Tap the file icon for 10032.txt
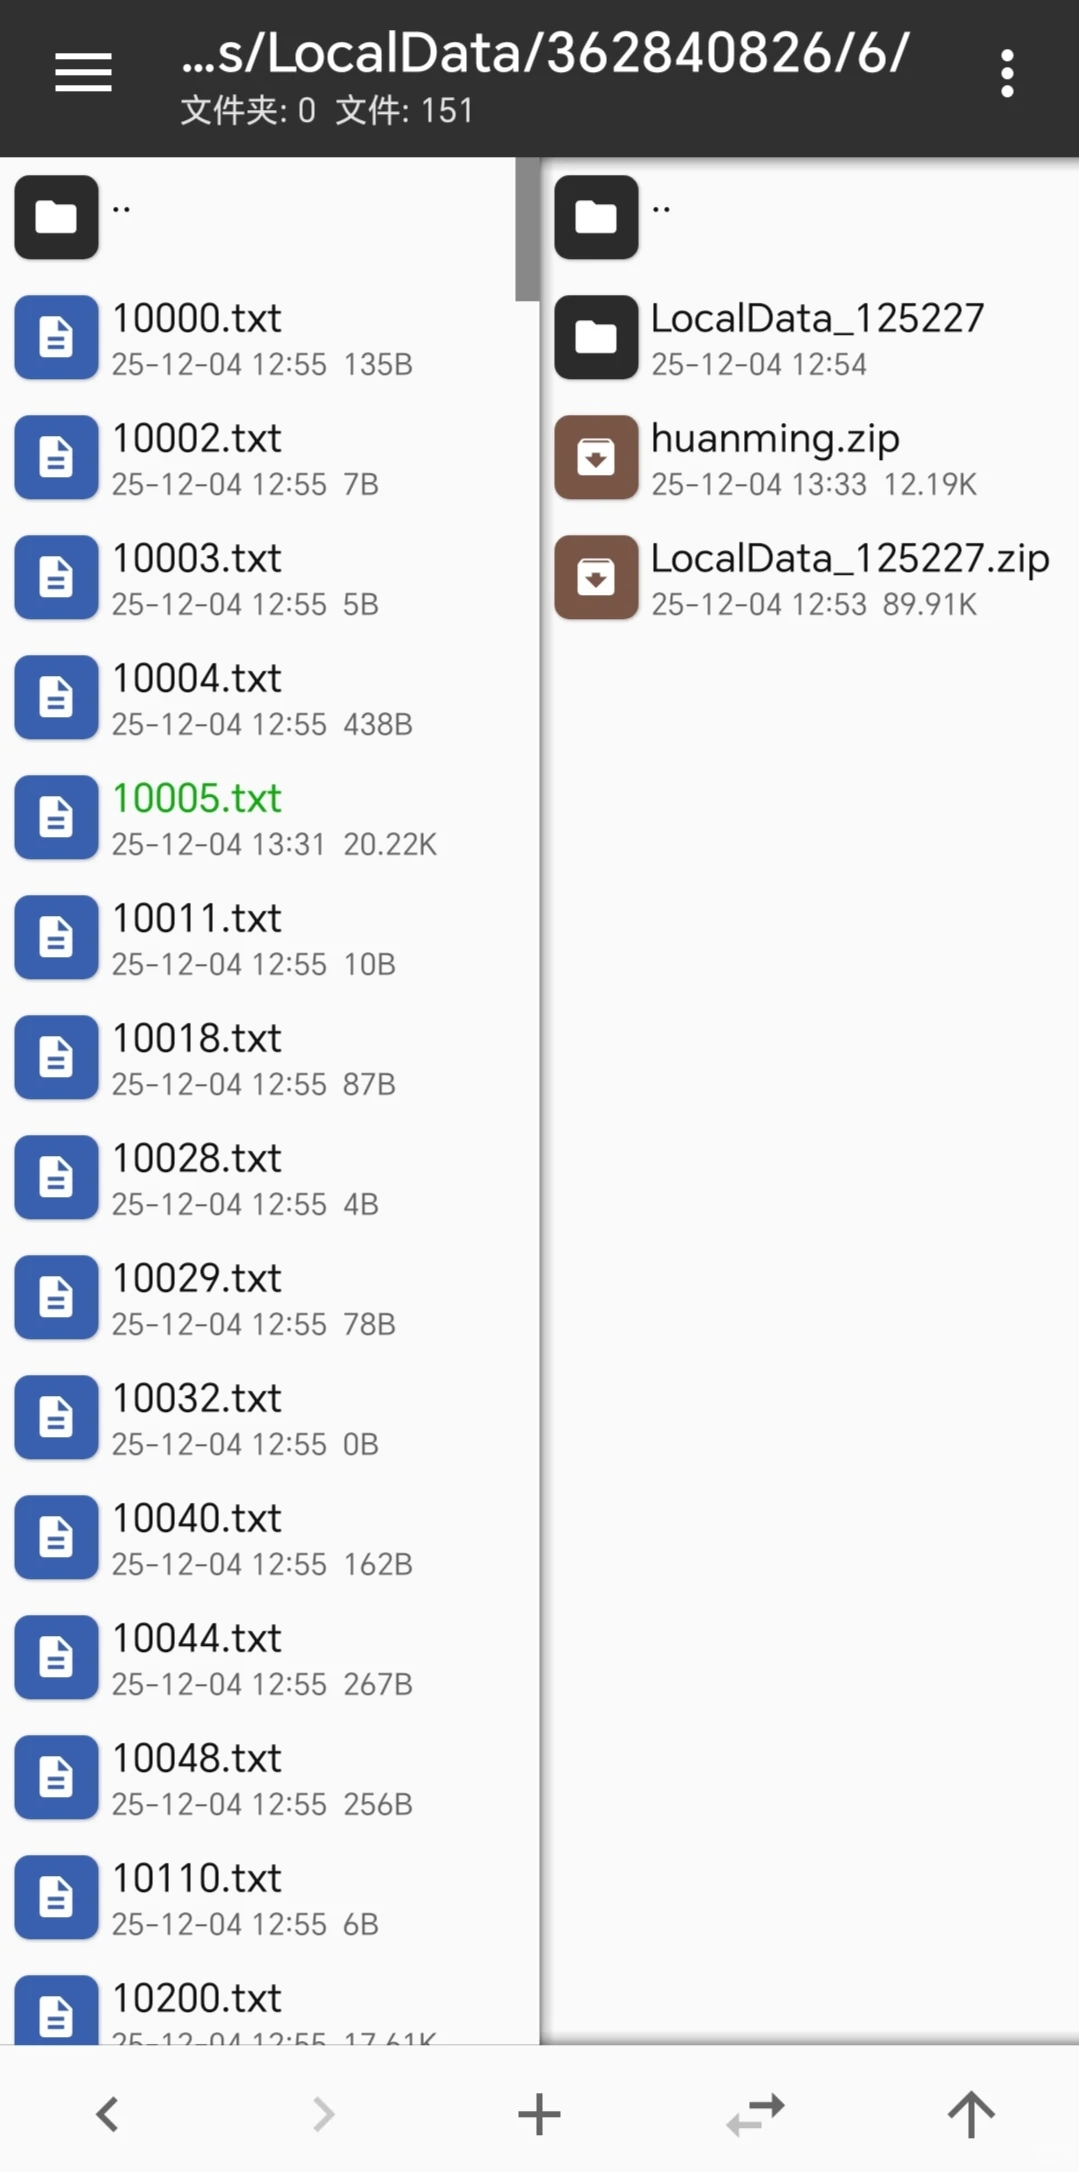 (x=56, y=1417)
